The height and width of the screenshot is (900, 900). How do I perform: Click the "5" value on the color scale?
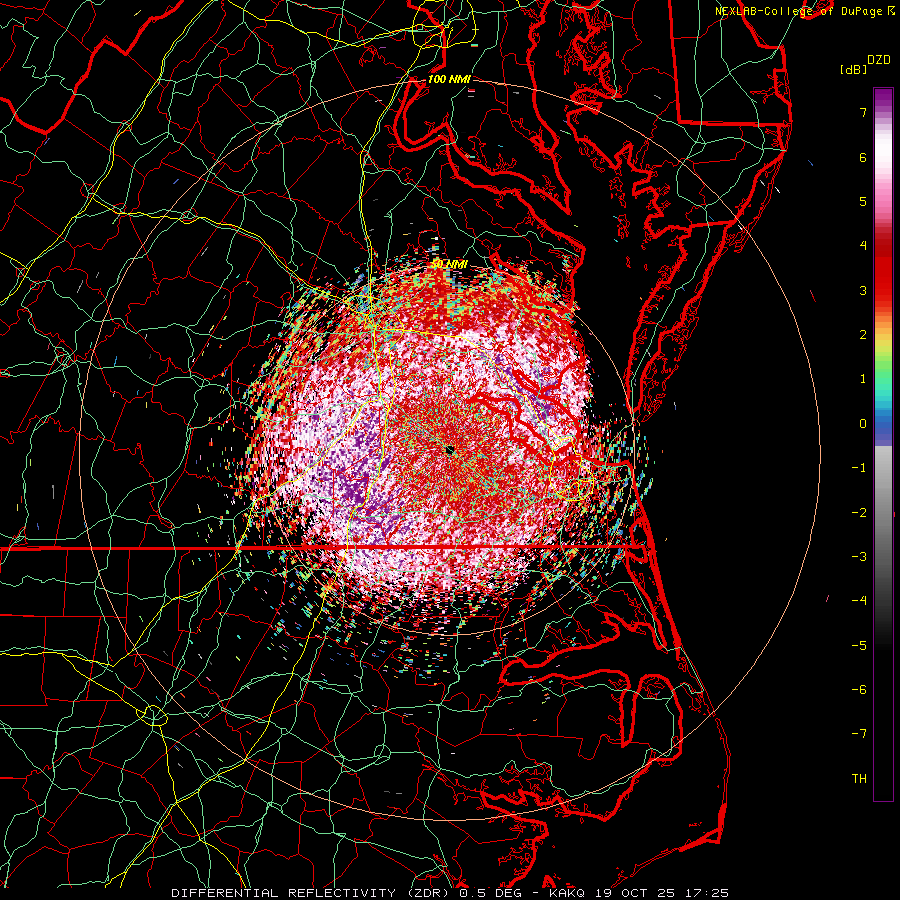point(863,201)
